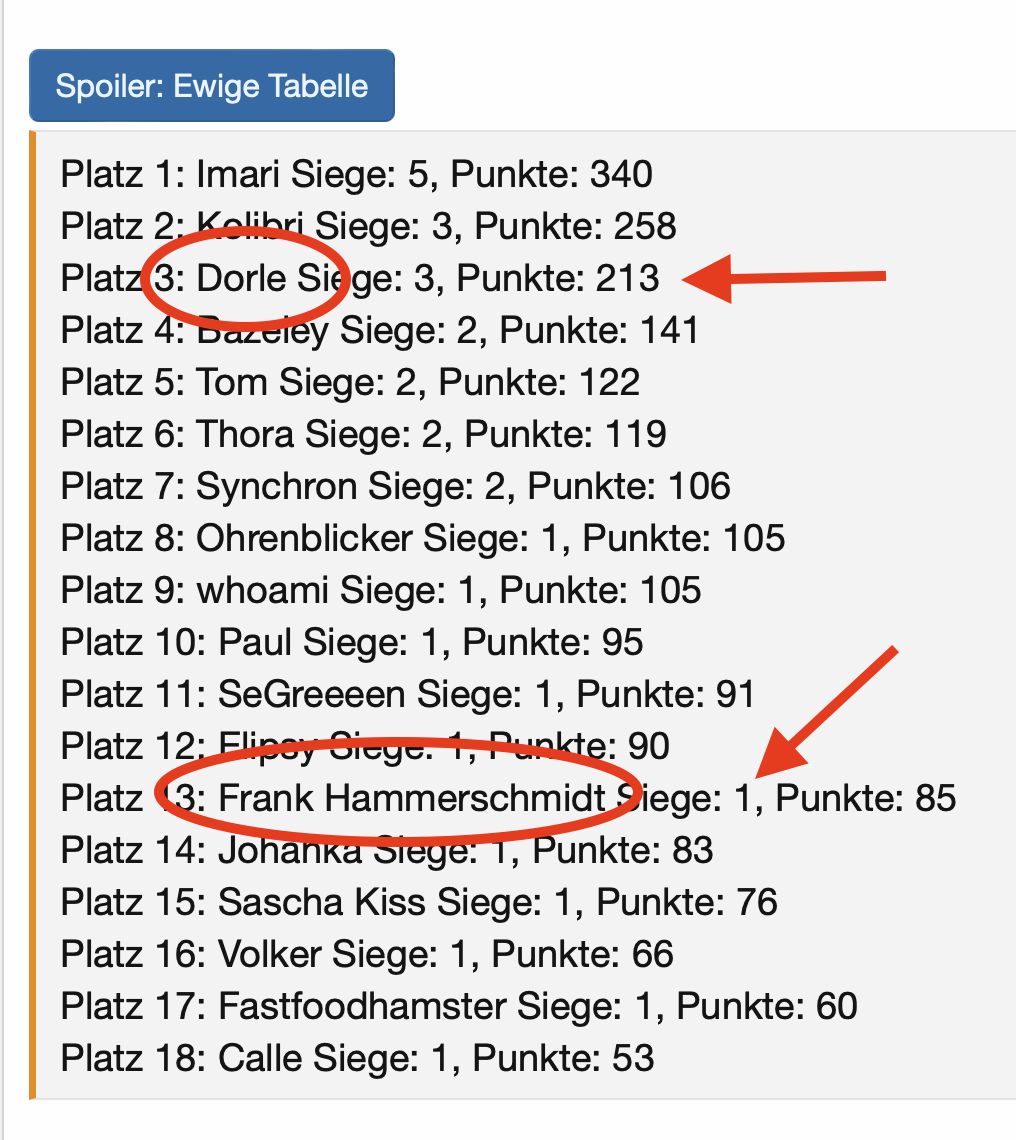Select the Platz 10 Paul line

tap(351, 642)
